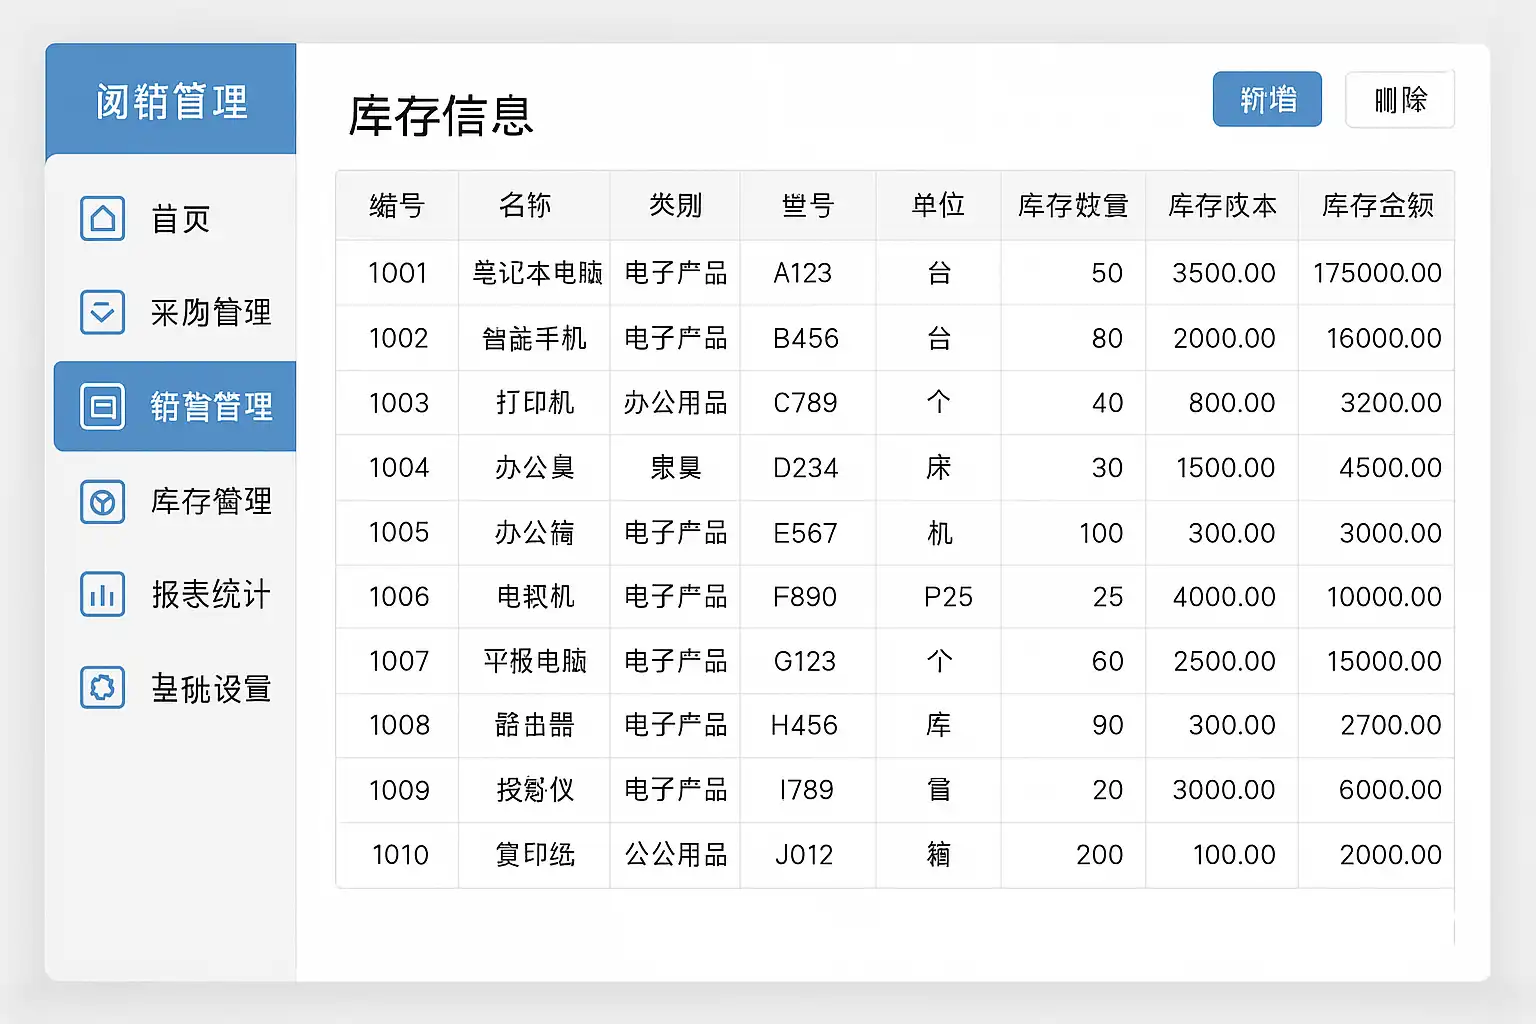
Task: Click model number D234
Action: 805,468
